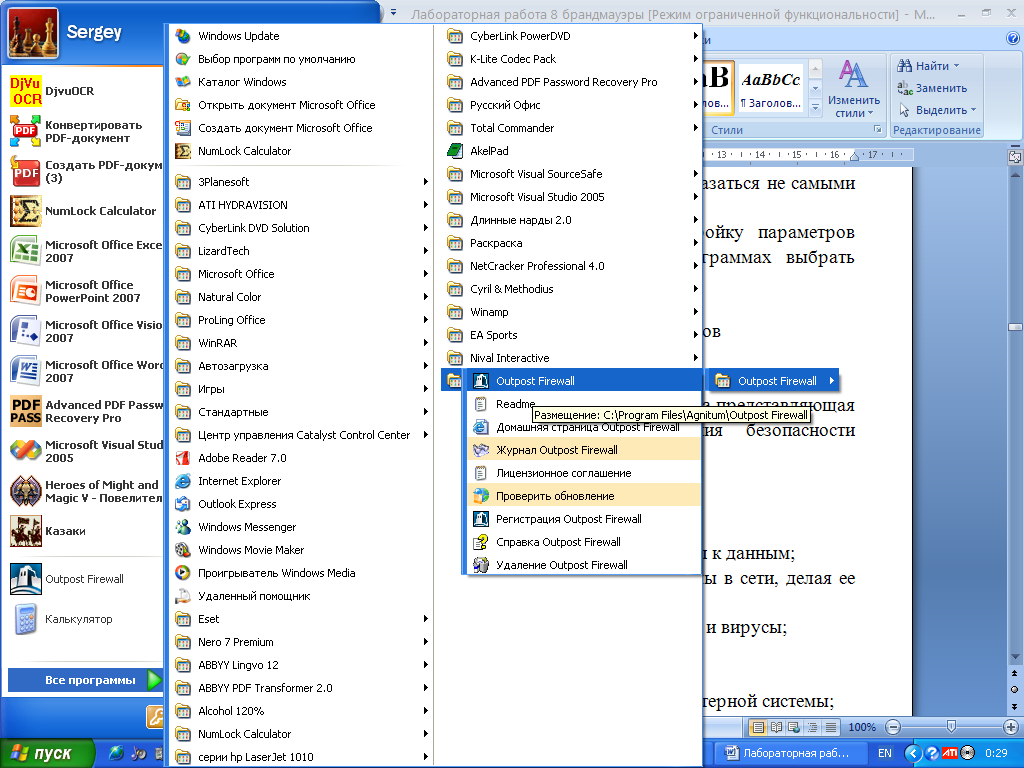This screenshot has width=1024, height=768.
Task: Open Удаленный помощник
Action: coord(302,596)
